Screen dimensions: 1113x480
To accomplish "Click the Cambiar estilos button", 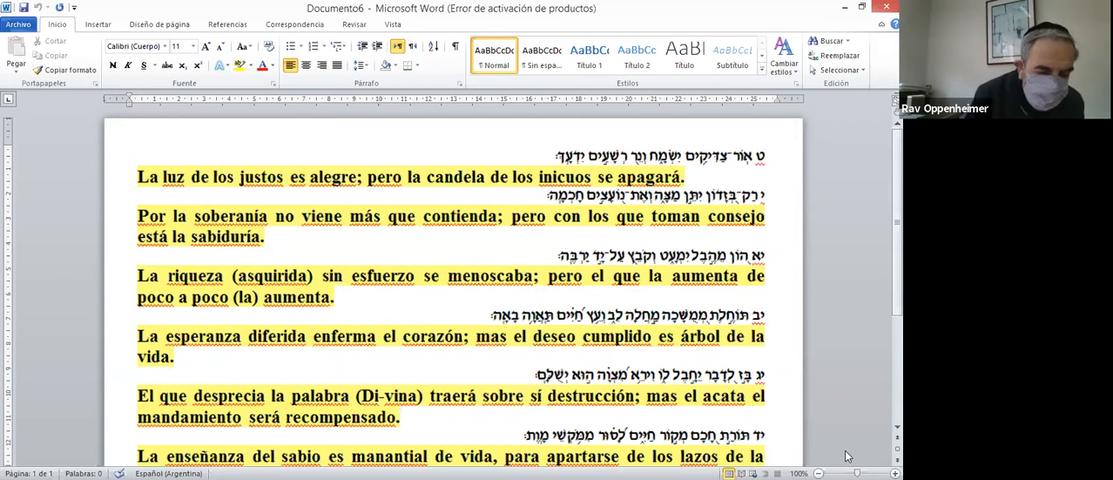I will [784, 56].
